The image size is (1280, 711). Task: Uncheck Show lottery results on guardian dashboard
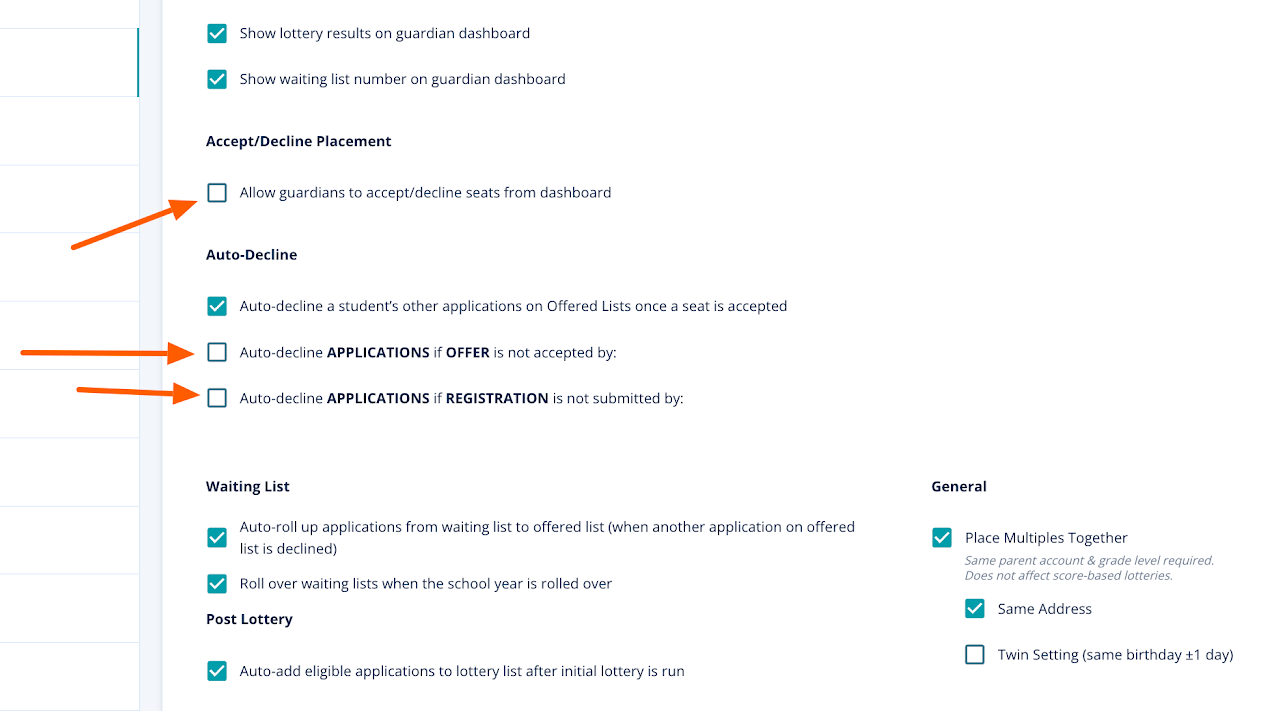(x=217, y=34)
